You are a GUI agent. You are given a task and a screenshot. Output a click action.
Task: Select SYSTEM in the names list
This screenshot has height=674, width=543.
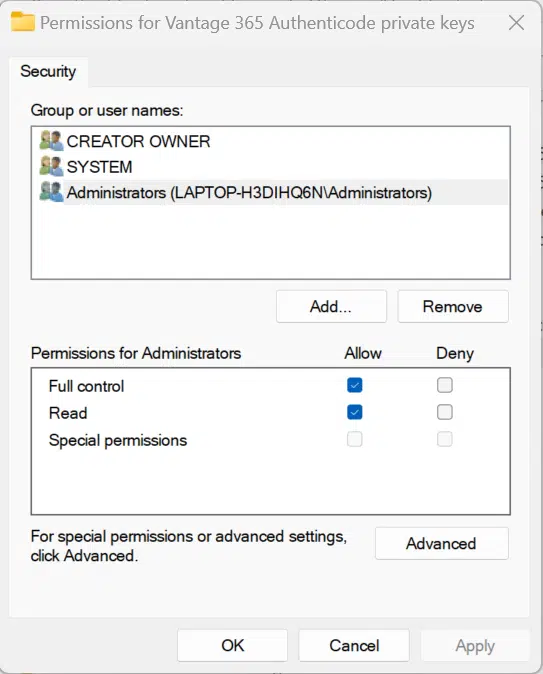click(x=99, y=167)
